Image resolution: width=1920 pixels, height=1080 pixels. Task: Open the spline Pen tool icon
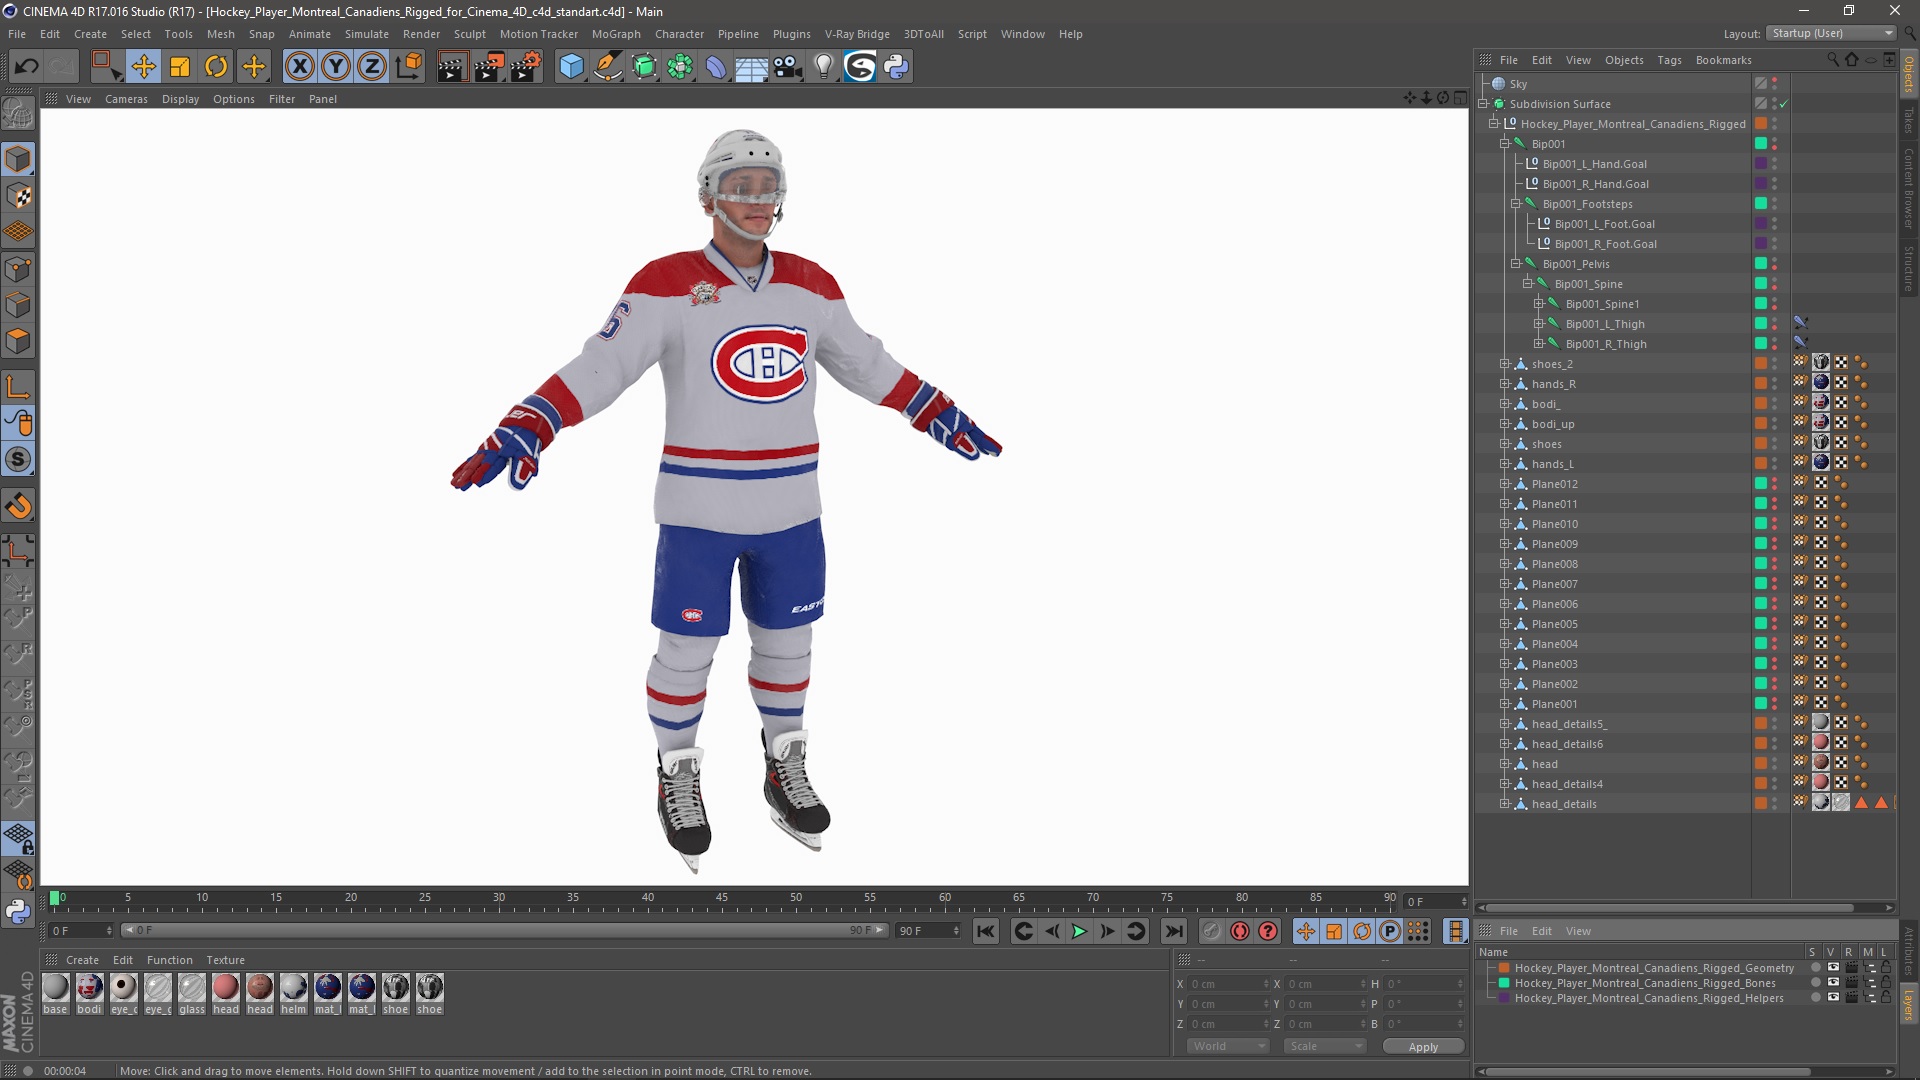[x=608, y=67]
